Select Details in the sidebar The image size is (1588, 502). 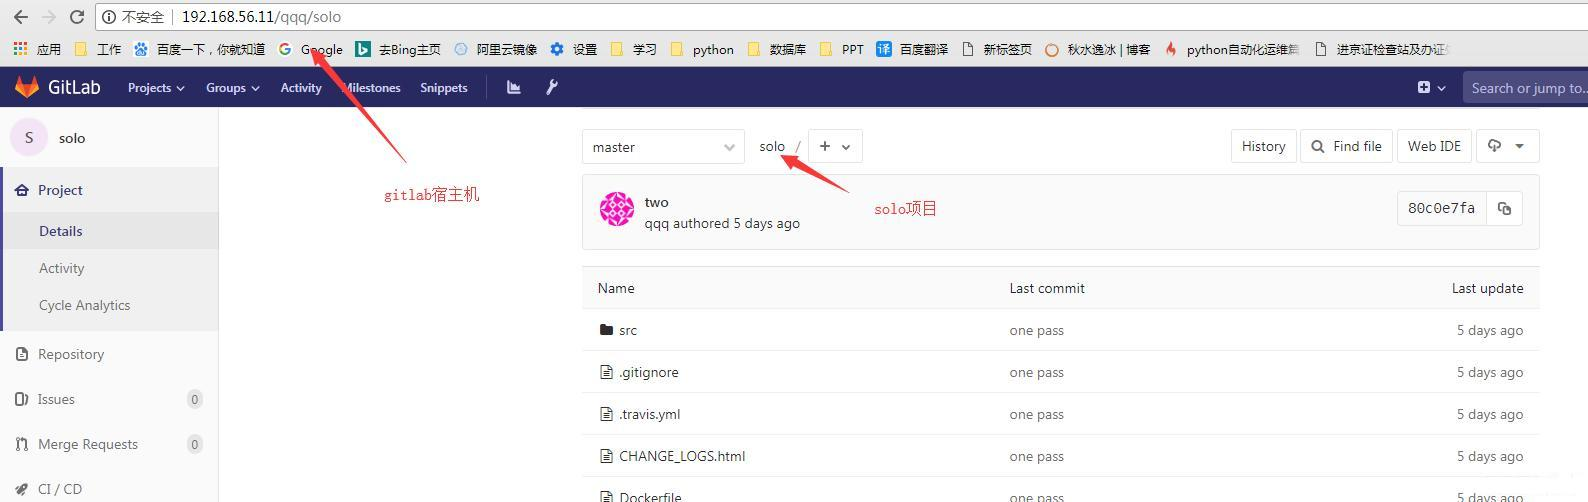[109, 231]
